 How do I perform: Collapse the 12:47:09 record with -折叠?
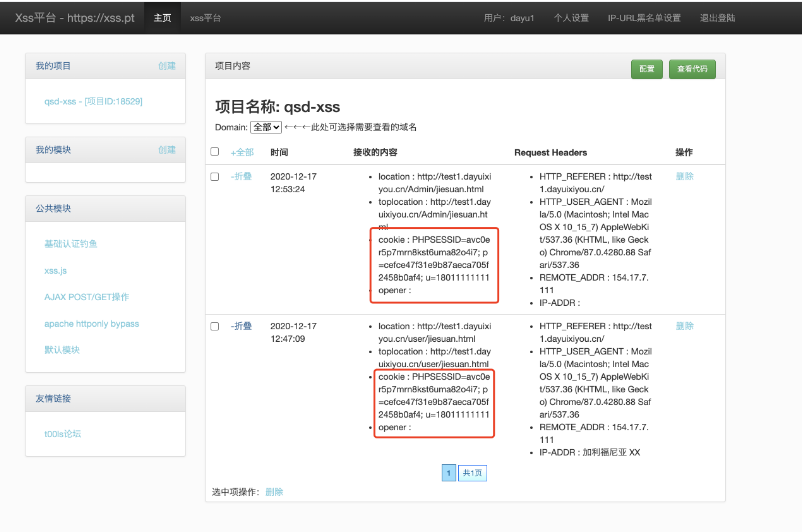pos(241,326)
